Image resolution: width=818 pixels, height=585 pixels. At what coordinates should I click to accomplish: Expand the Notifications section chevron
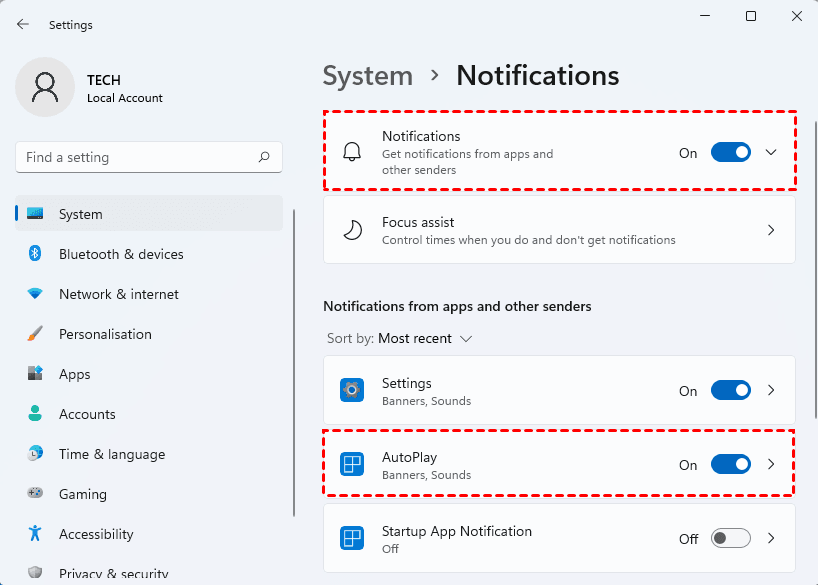pos(771,152)
